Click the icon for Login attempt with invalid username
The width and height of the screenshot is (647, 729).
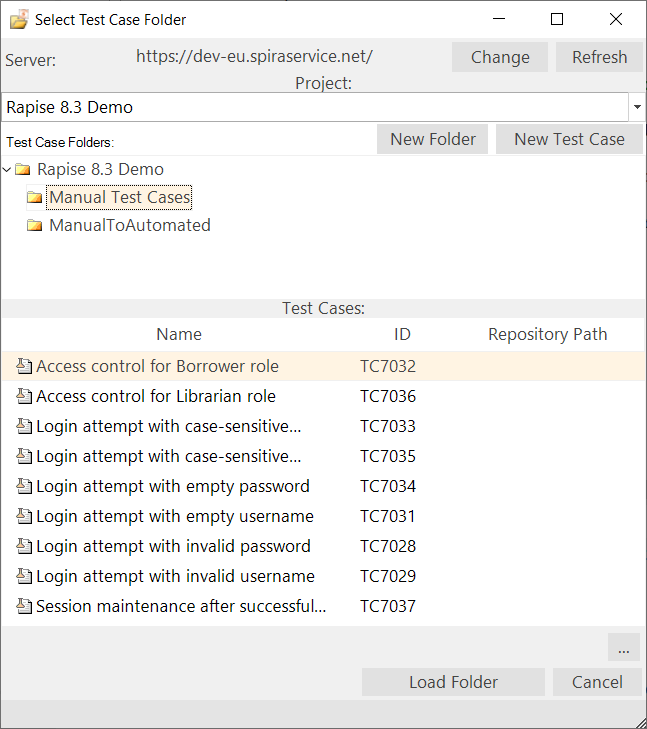click(x=25, y=576)
